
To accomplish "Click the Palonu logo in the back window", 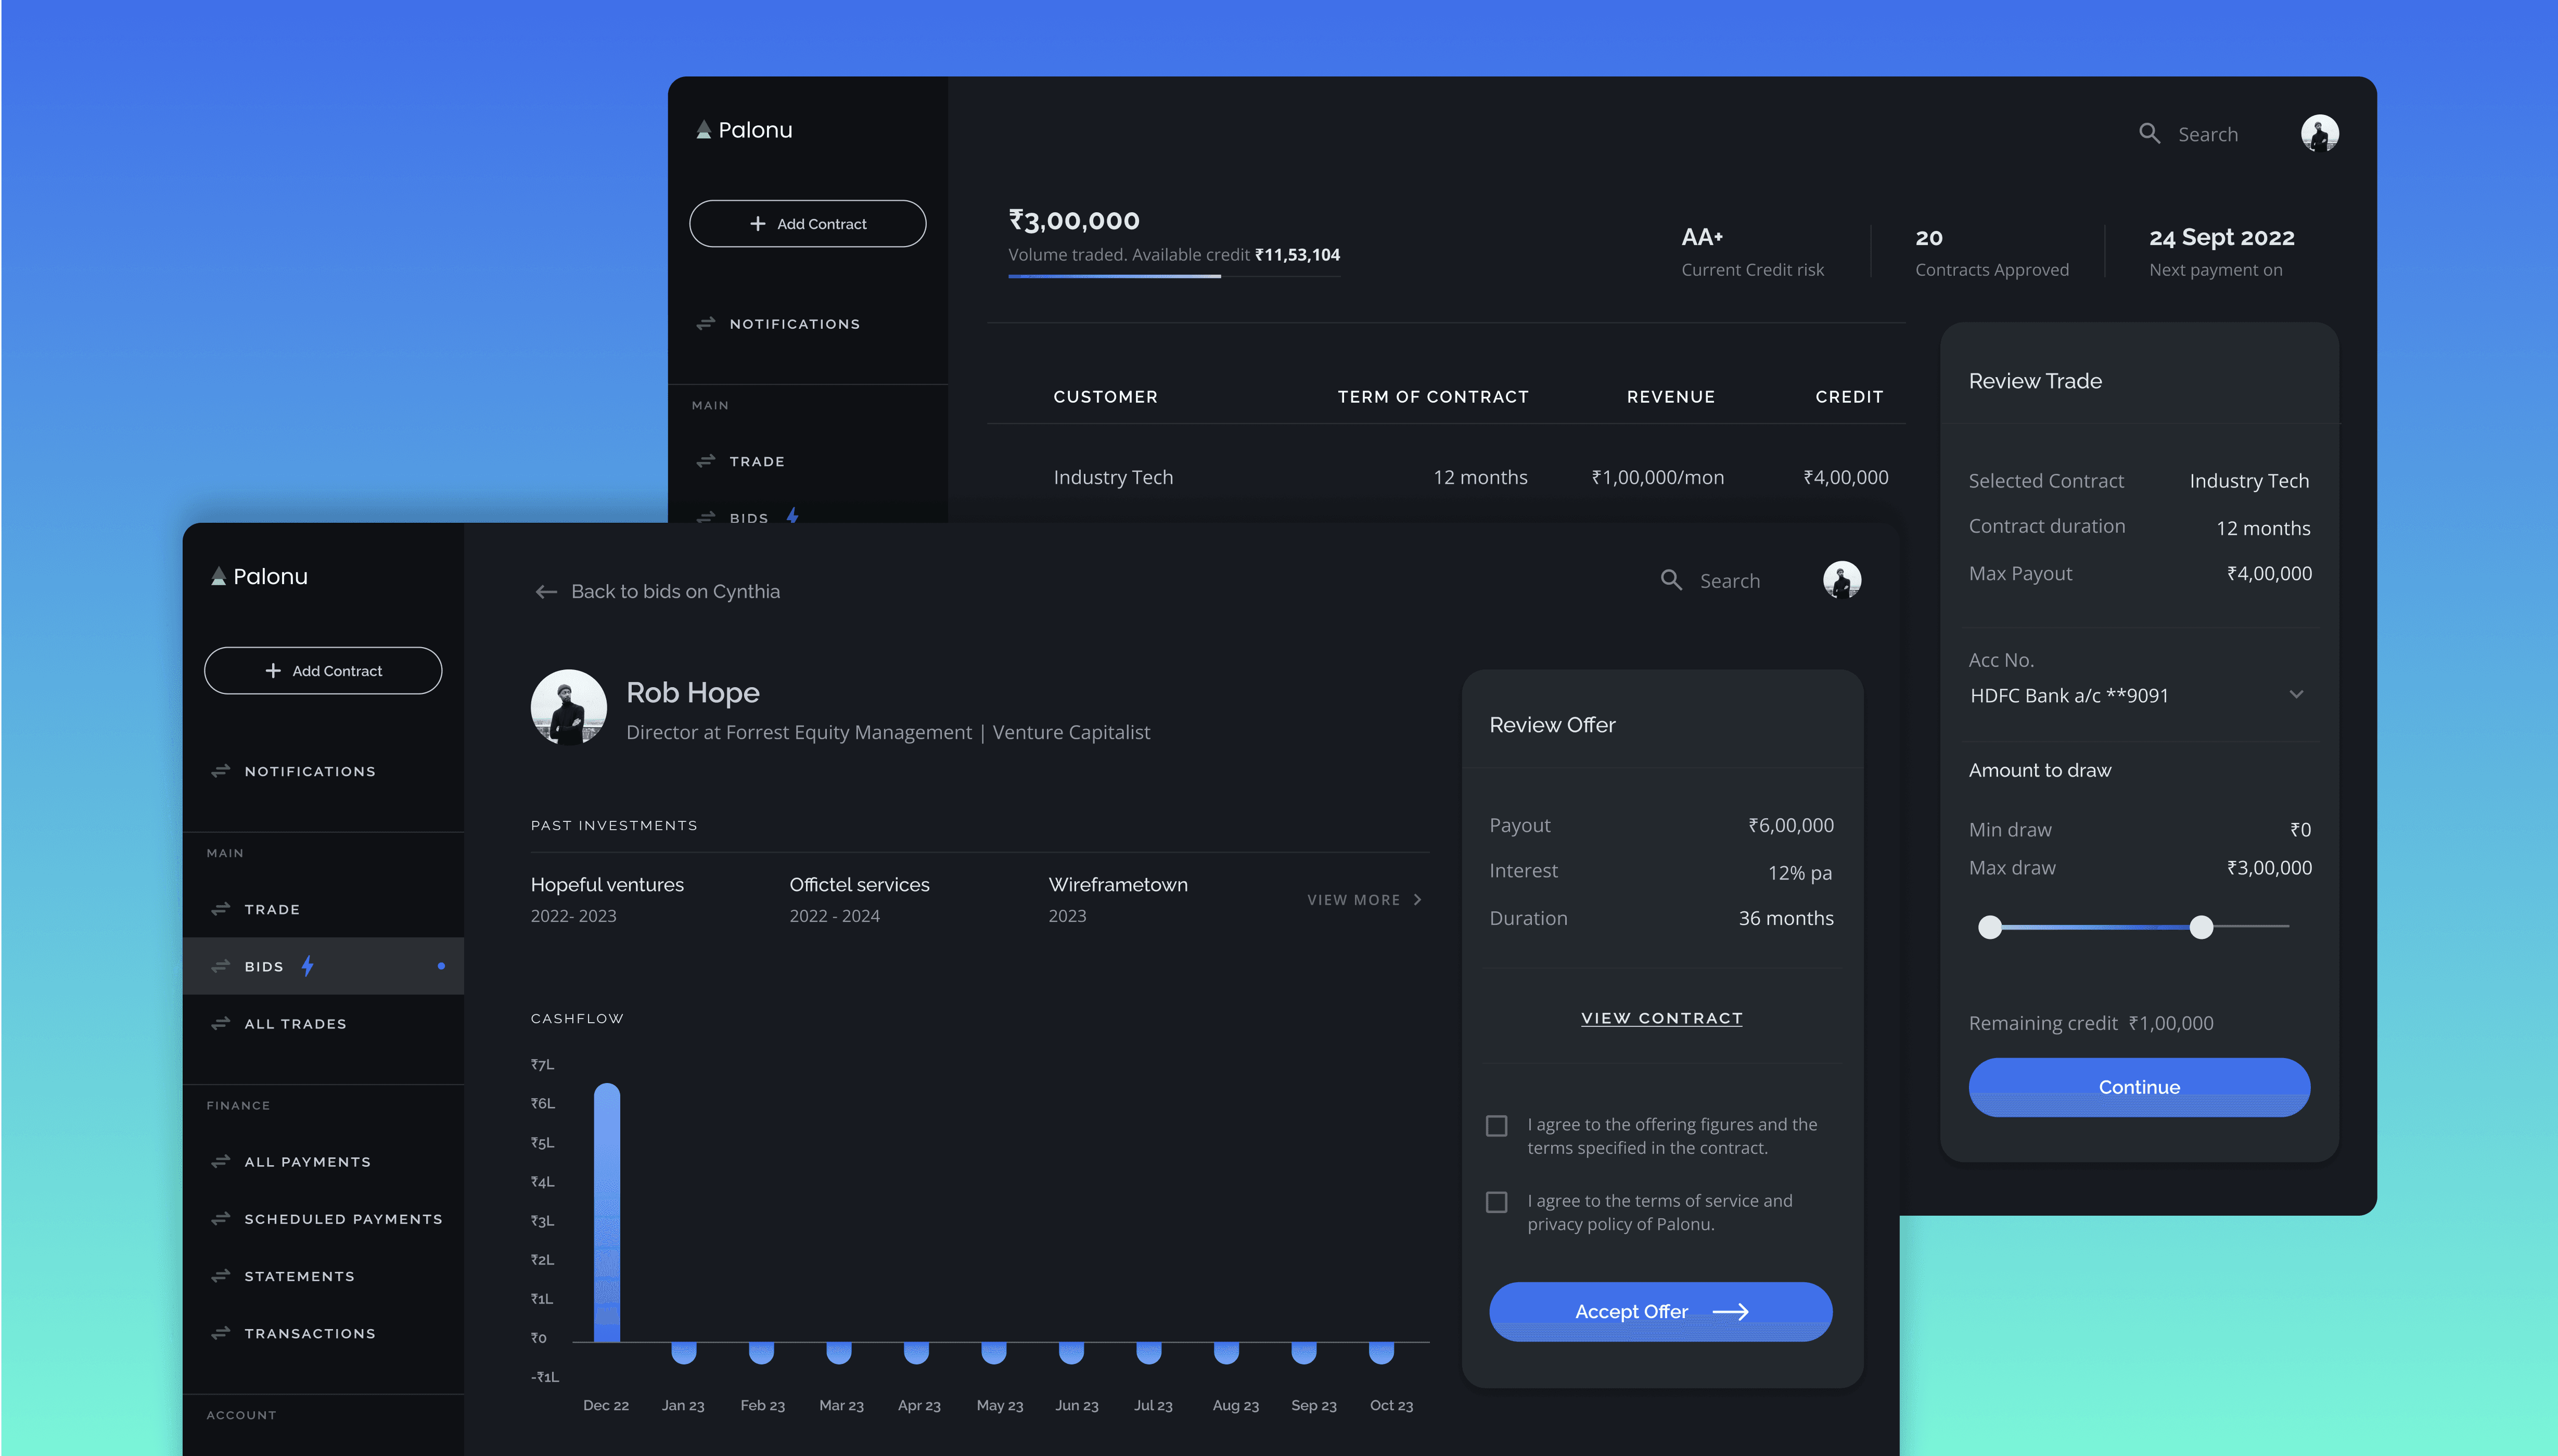I will coord(744,130).
